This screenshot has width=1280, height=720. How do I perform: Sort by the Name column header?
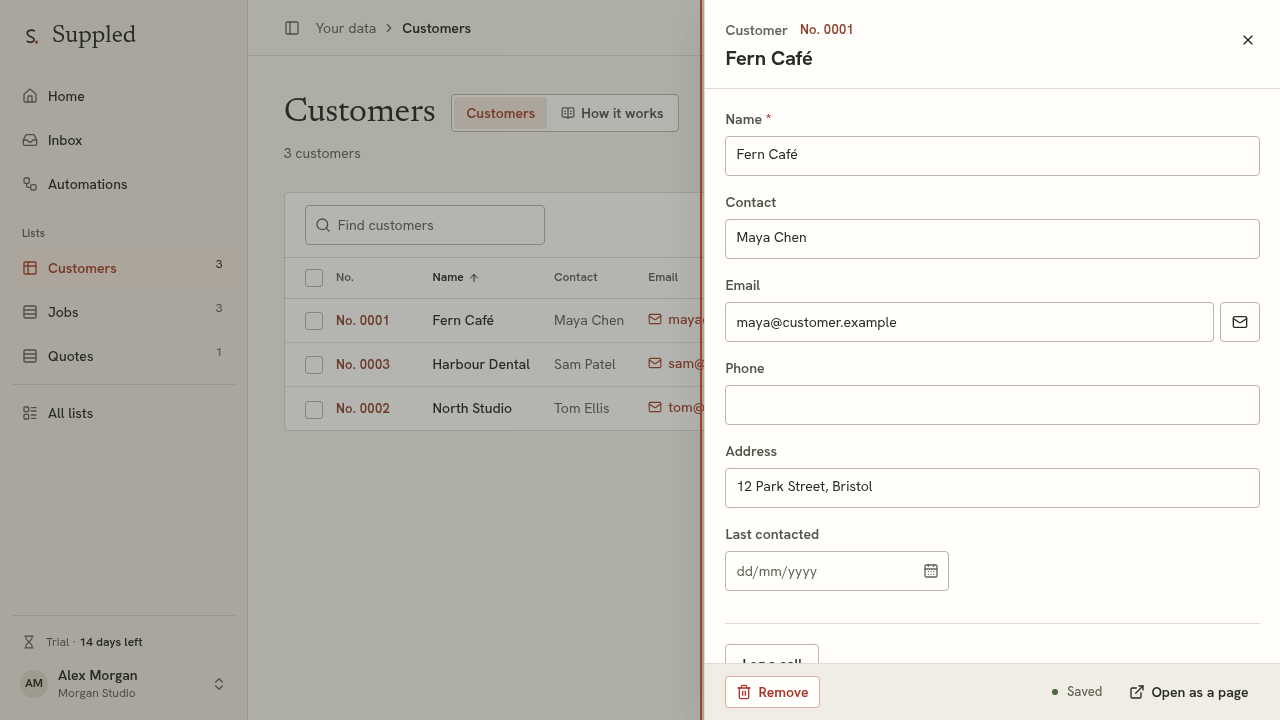455,277
